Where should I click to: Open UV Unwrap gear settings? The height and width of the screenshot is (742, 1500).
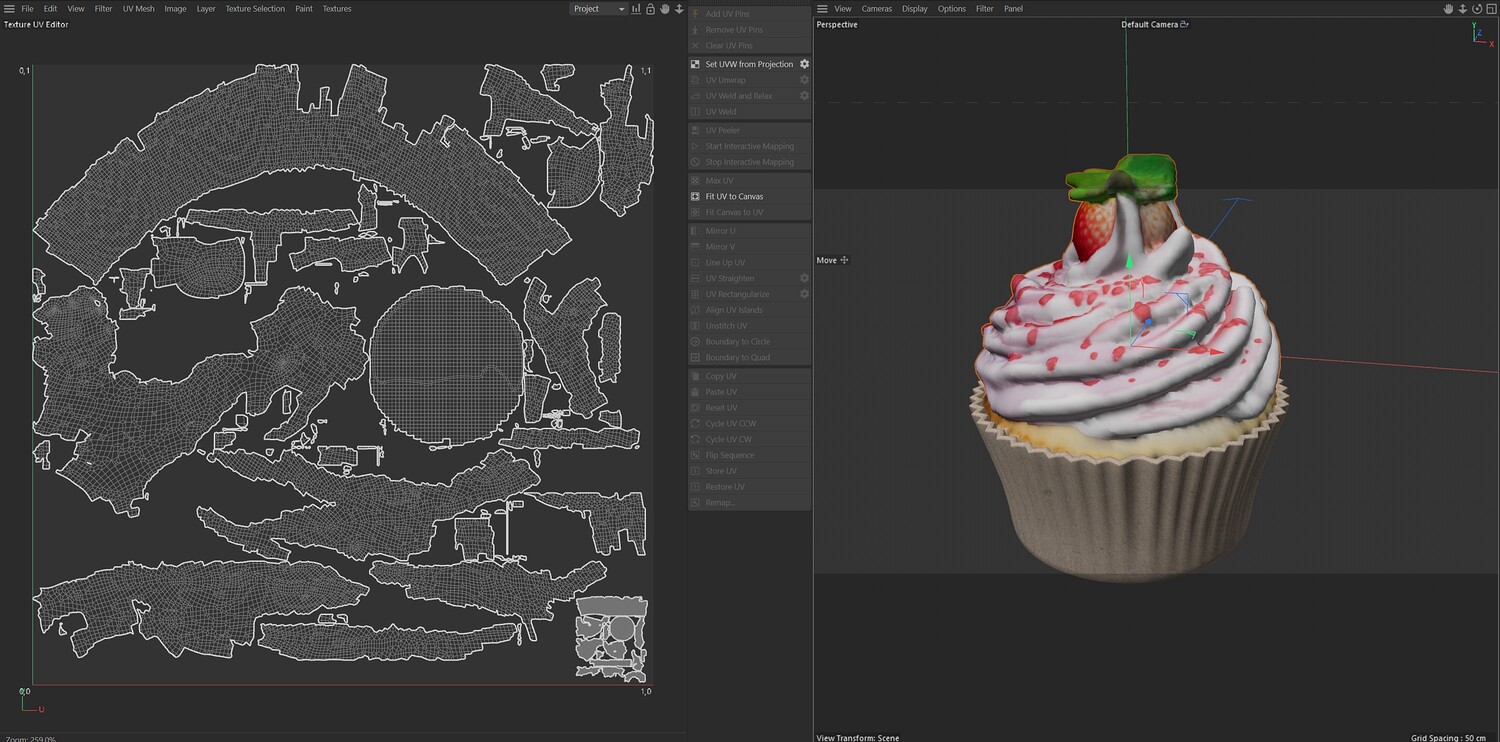click(x=804, y=80)
